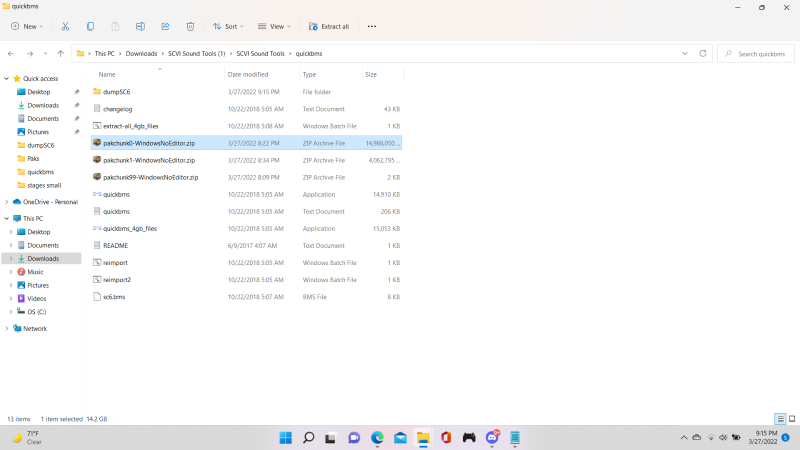Open Office app from taskbar
800x450 pixels.
click(x=446, y=438)
